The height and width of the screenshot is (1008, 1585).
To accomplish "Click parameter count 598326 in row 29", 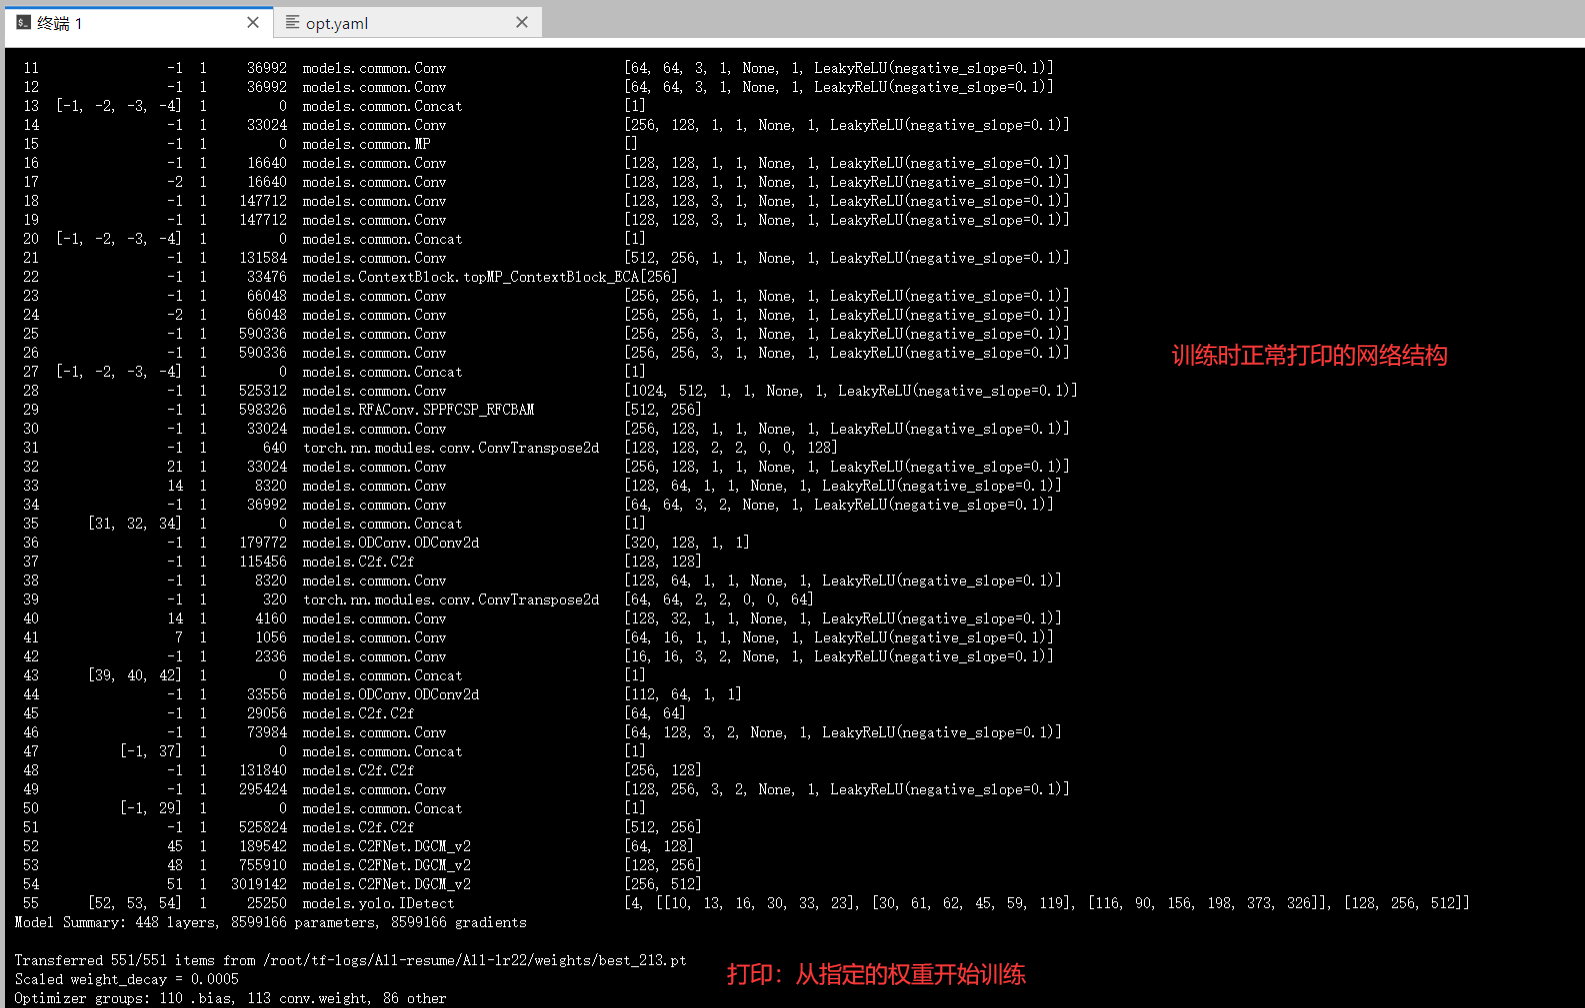I will click(x=263, y=410).
